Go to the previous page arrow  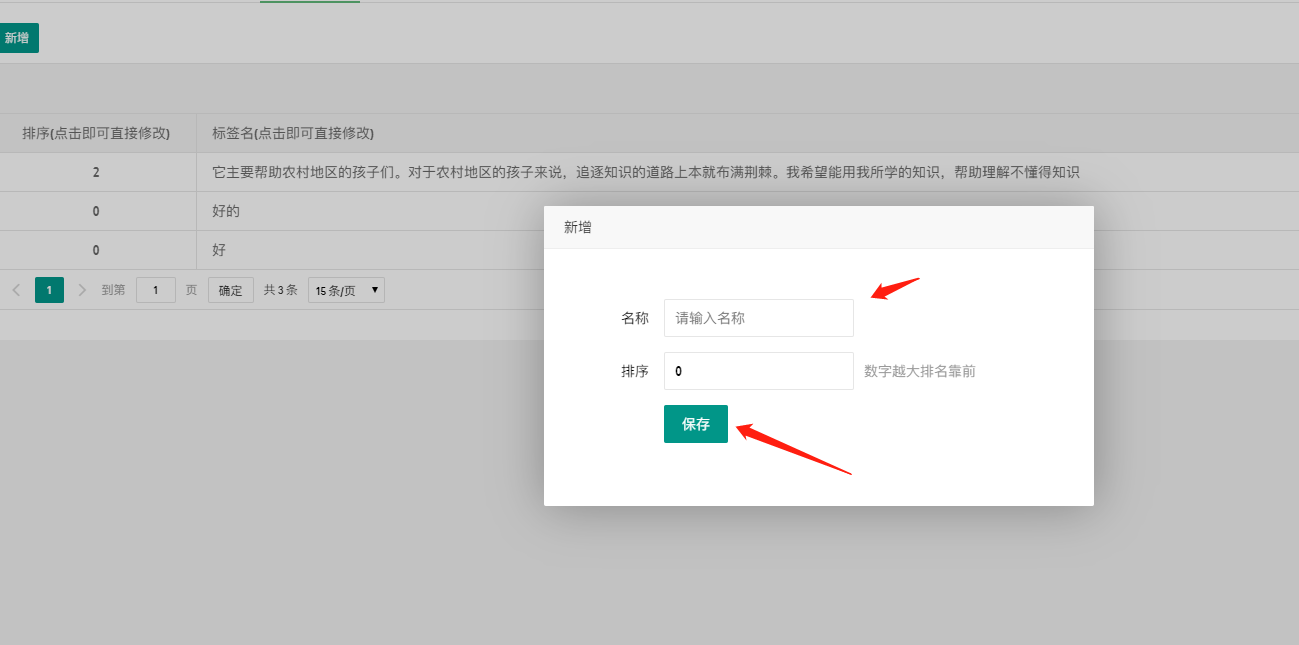coord(16,290)
